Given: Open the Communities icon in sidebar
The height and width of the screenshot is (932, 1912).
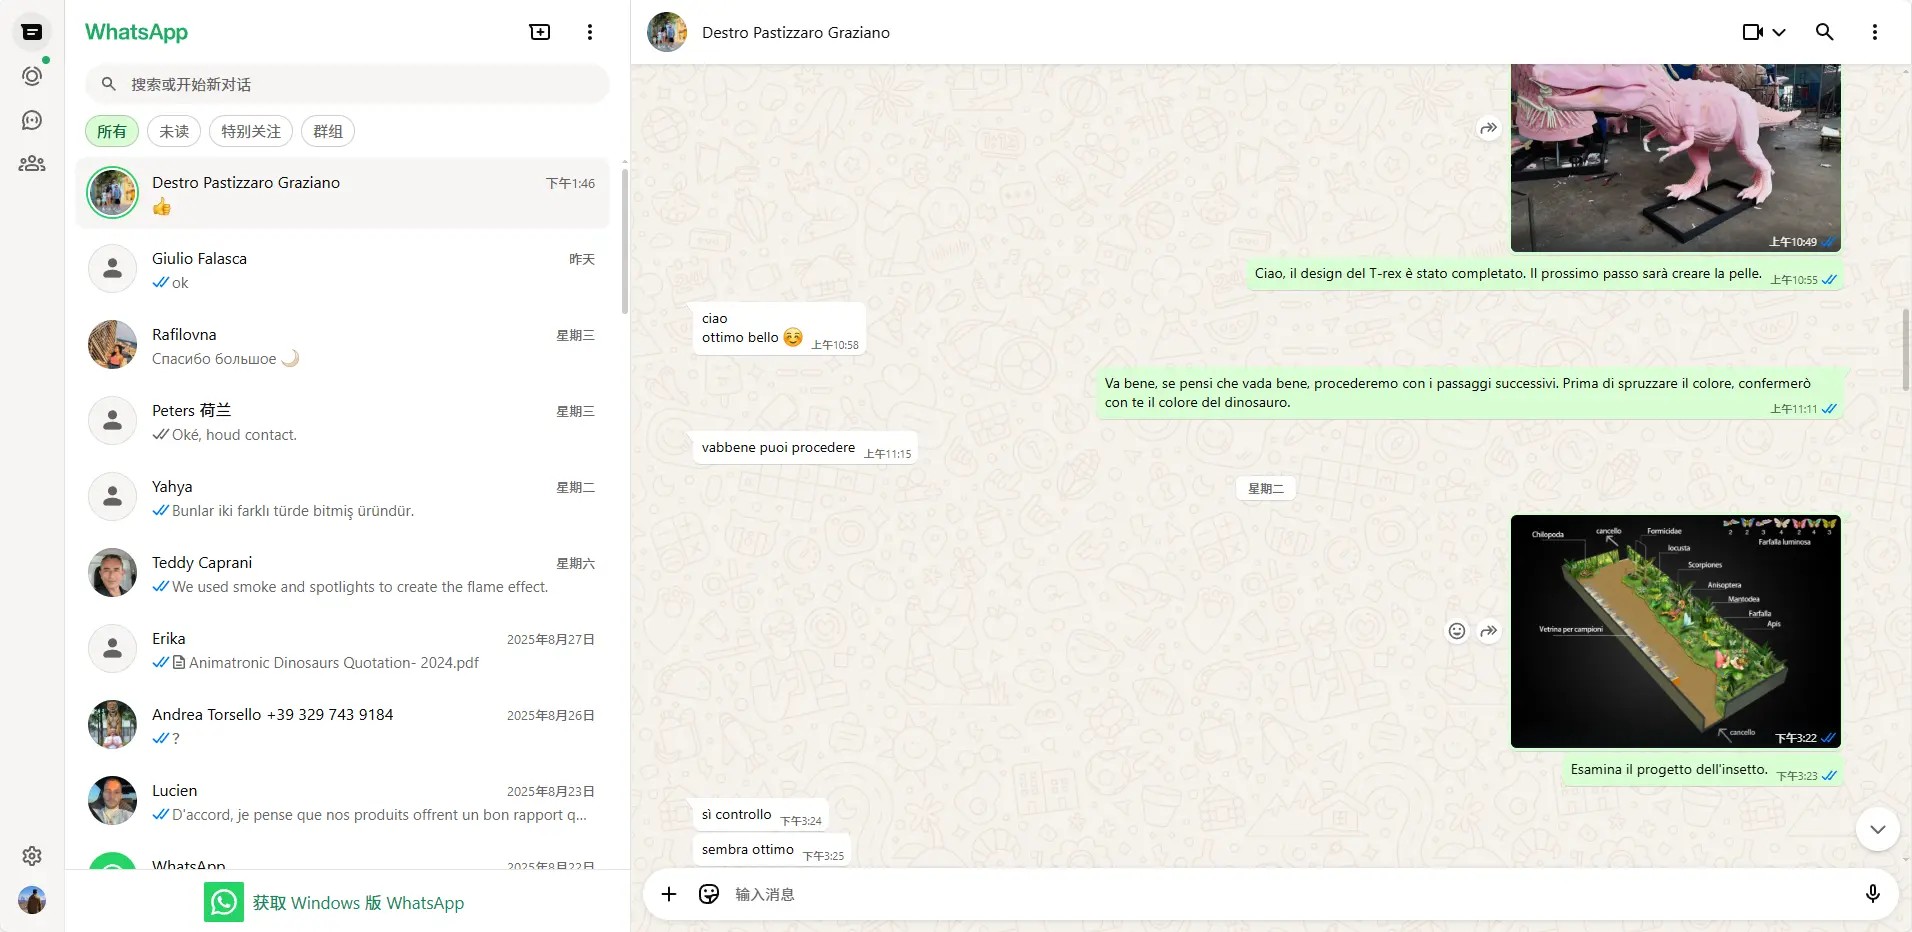Looking at the screenshot, I should click(x=32, y=164).
